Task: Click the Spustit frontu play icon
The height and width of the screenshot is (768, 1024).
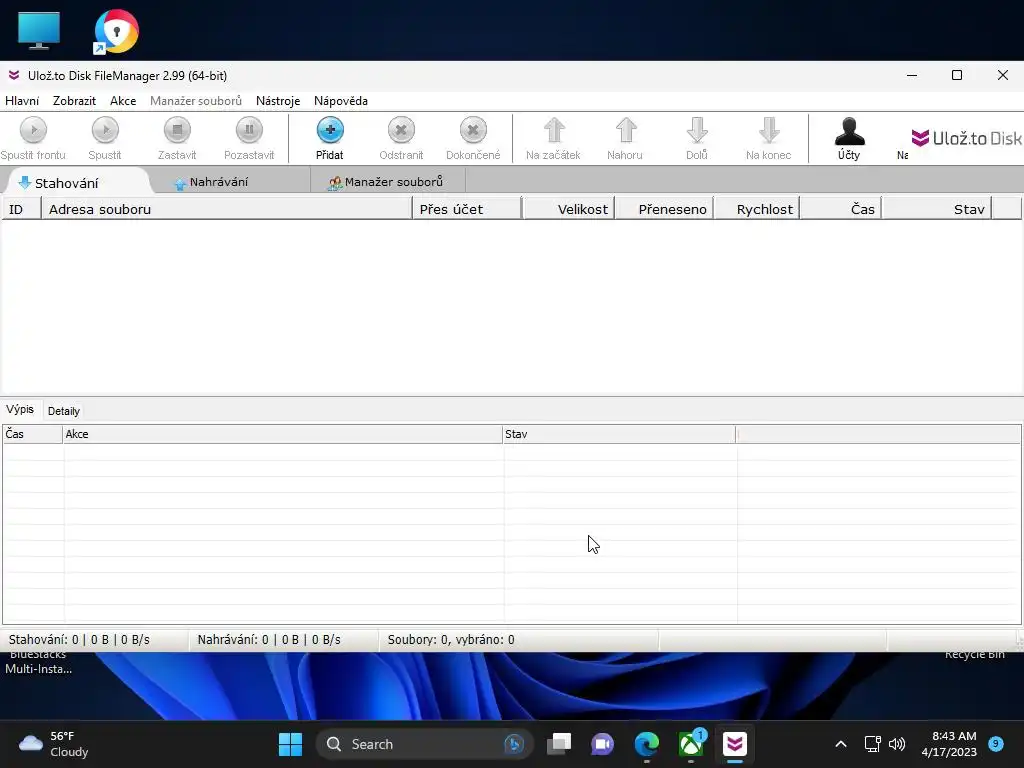Action: point(33,130)
